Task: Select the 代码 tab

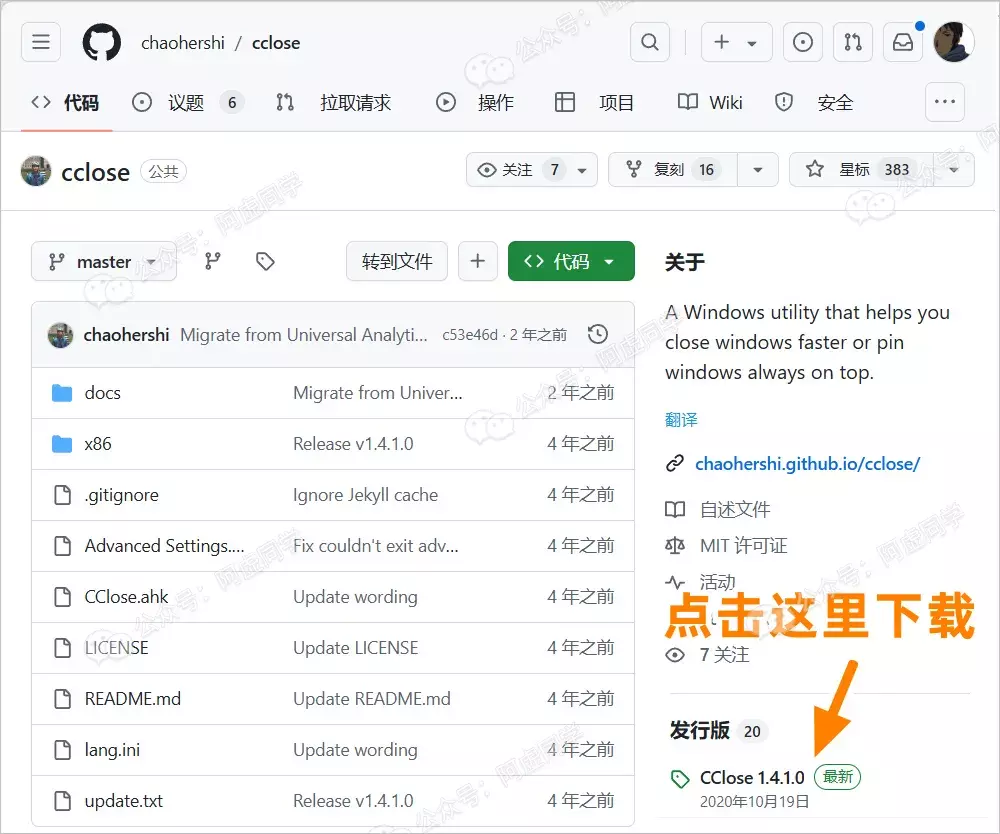Action: pyautogui.click(x=66, y=102)
